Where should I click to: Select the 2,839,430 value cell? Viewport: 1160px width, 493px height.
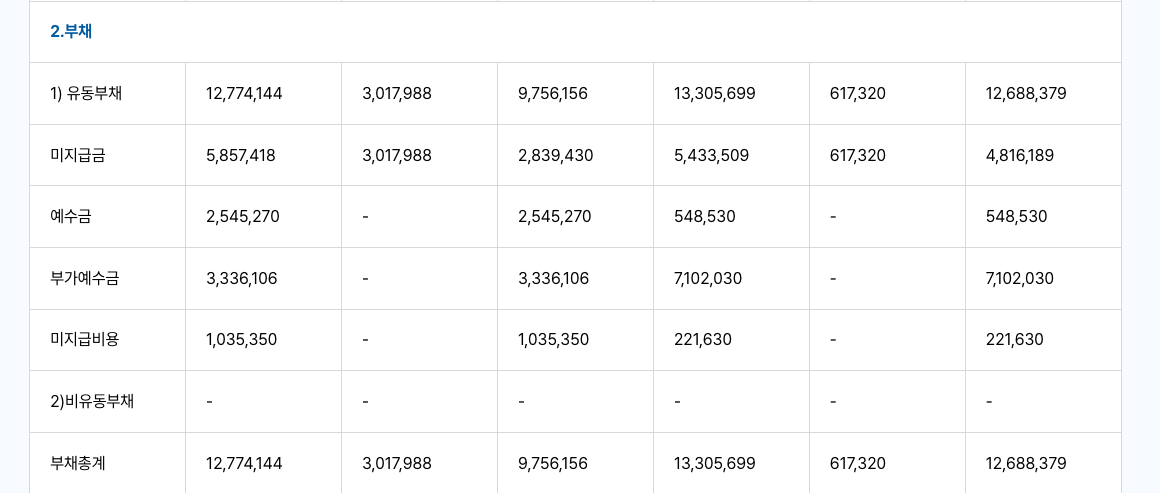click(555, 155)
